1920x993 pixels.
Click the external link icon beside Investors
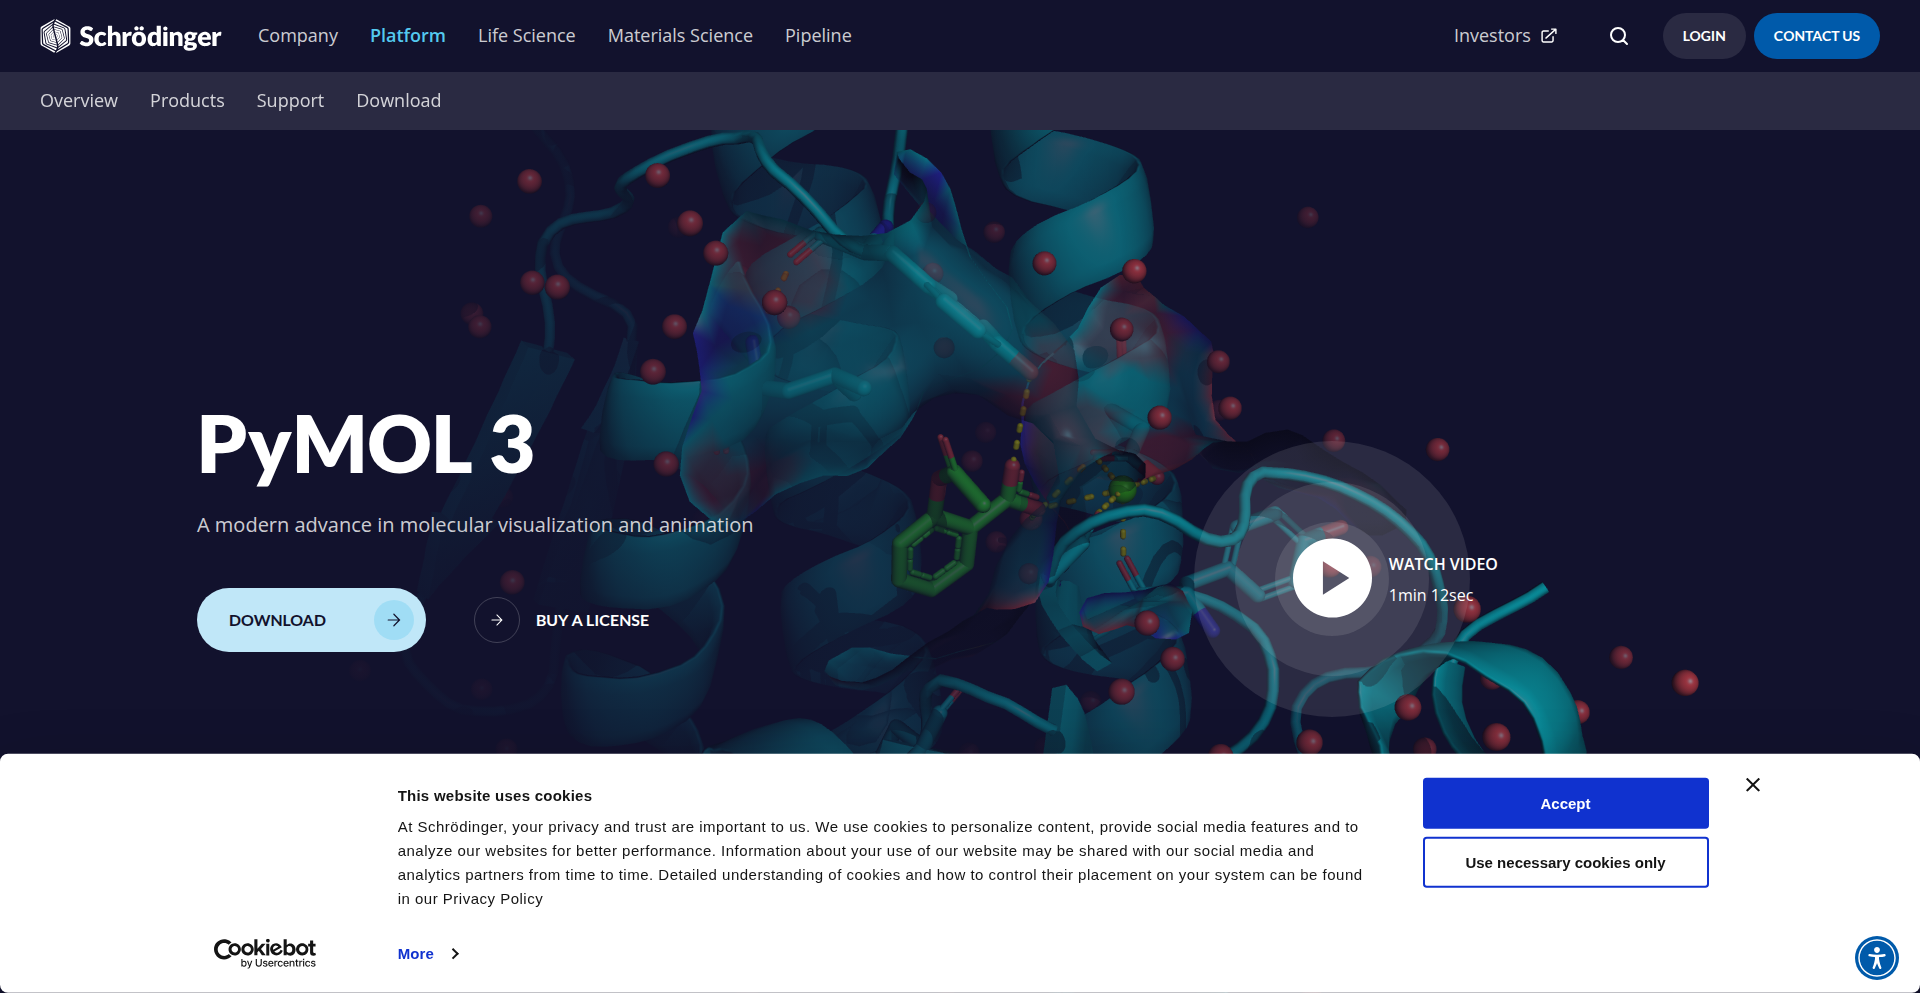(x=1549, y=36)
